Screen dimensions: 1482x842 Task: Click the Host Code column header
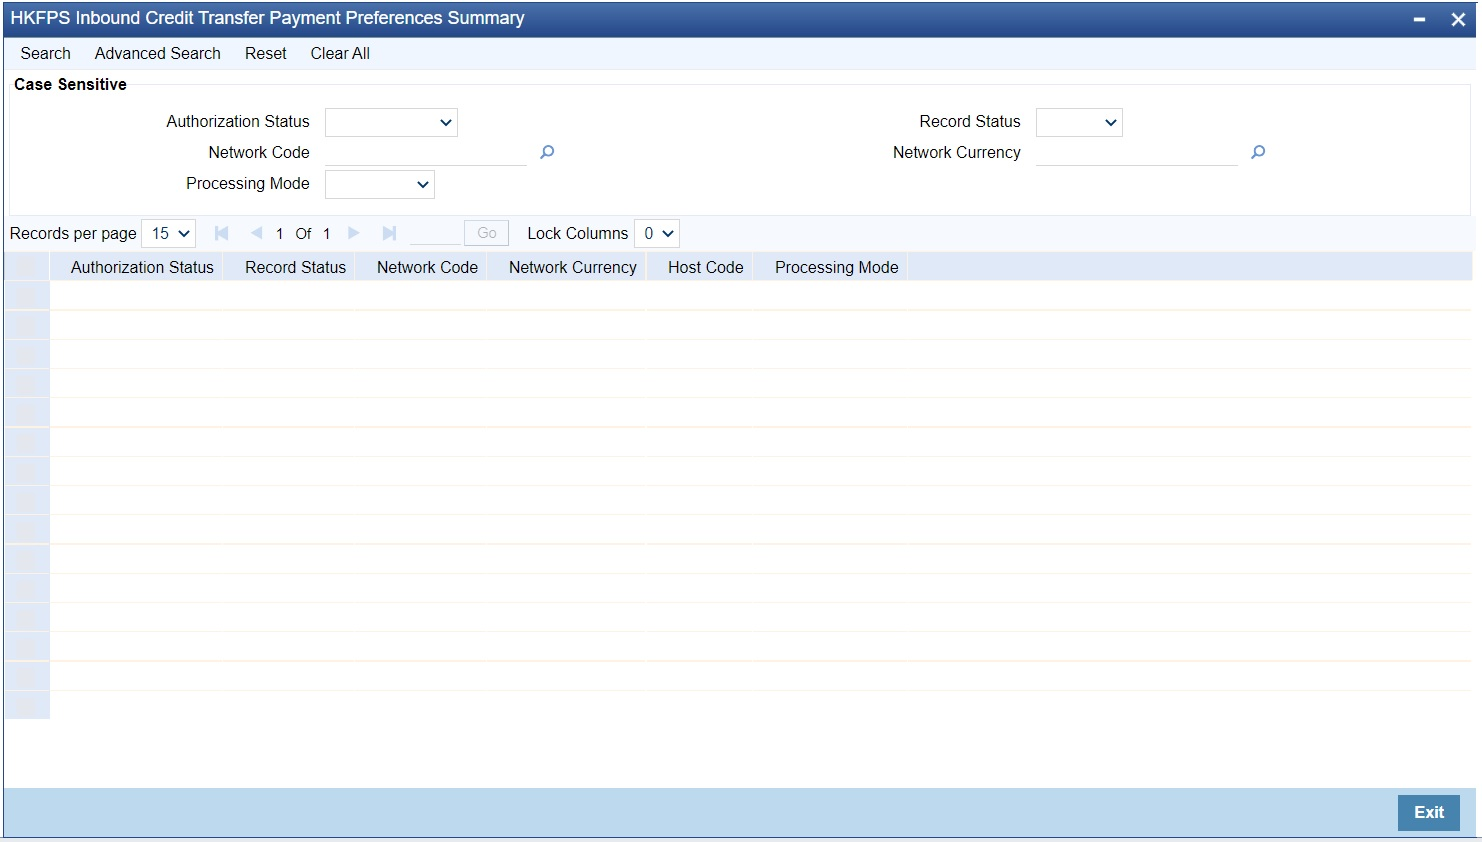[x=705, y=267]
